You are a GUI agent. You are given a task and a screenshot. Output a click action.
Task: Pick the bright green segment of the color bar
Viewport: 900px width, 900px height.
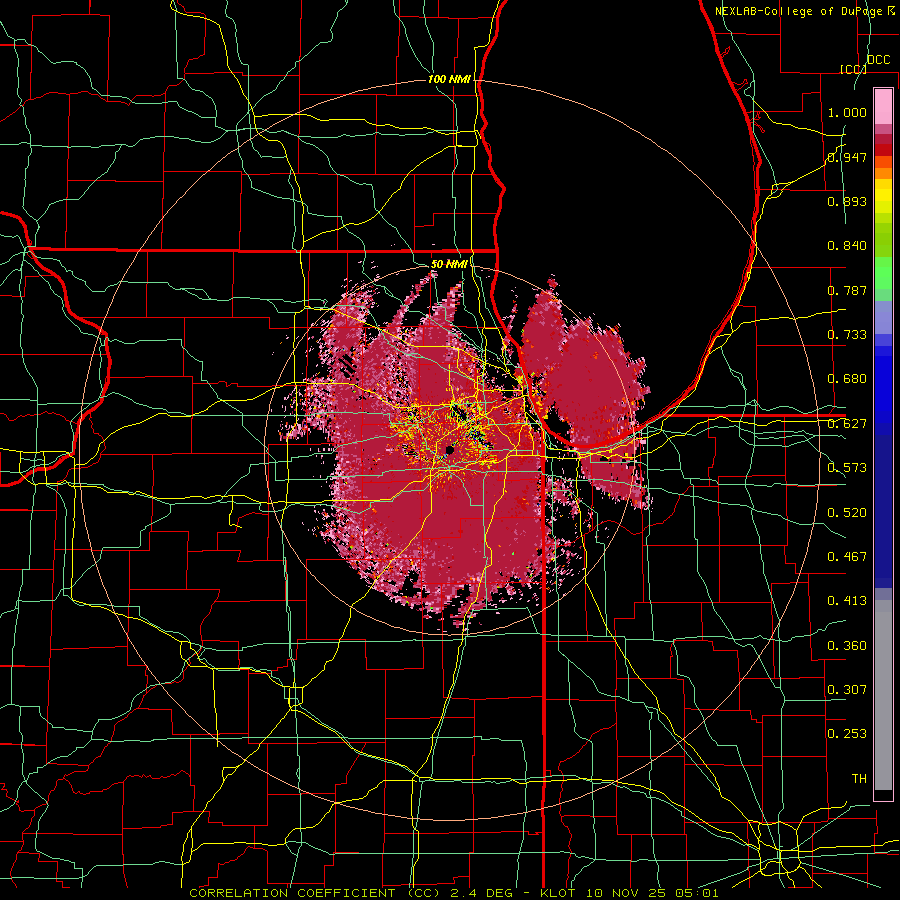(x=883, y=273)
